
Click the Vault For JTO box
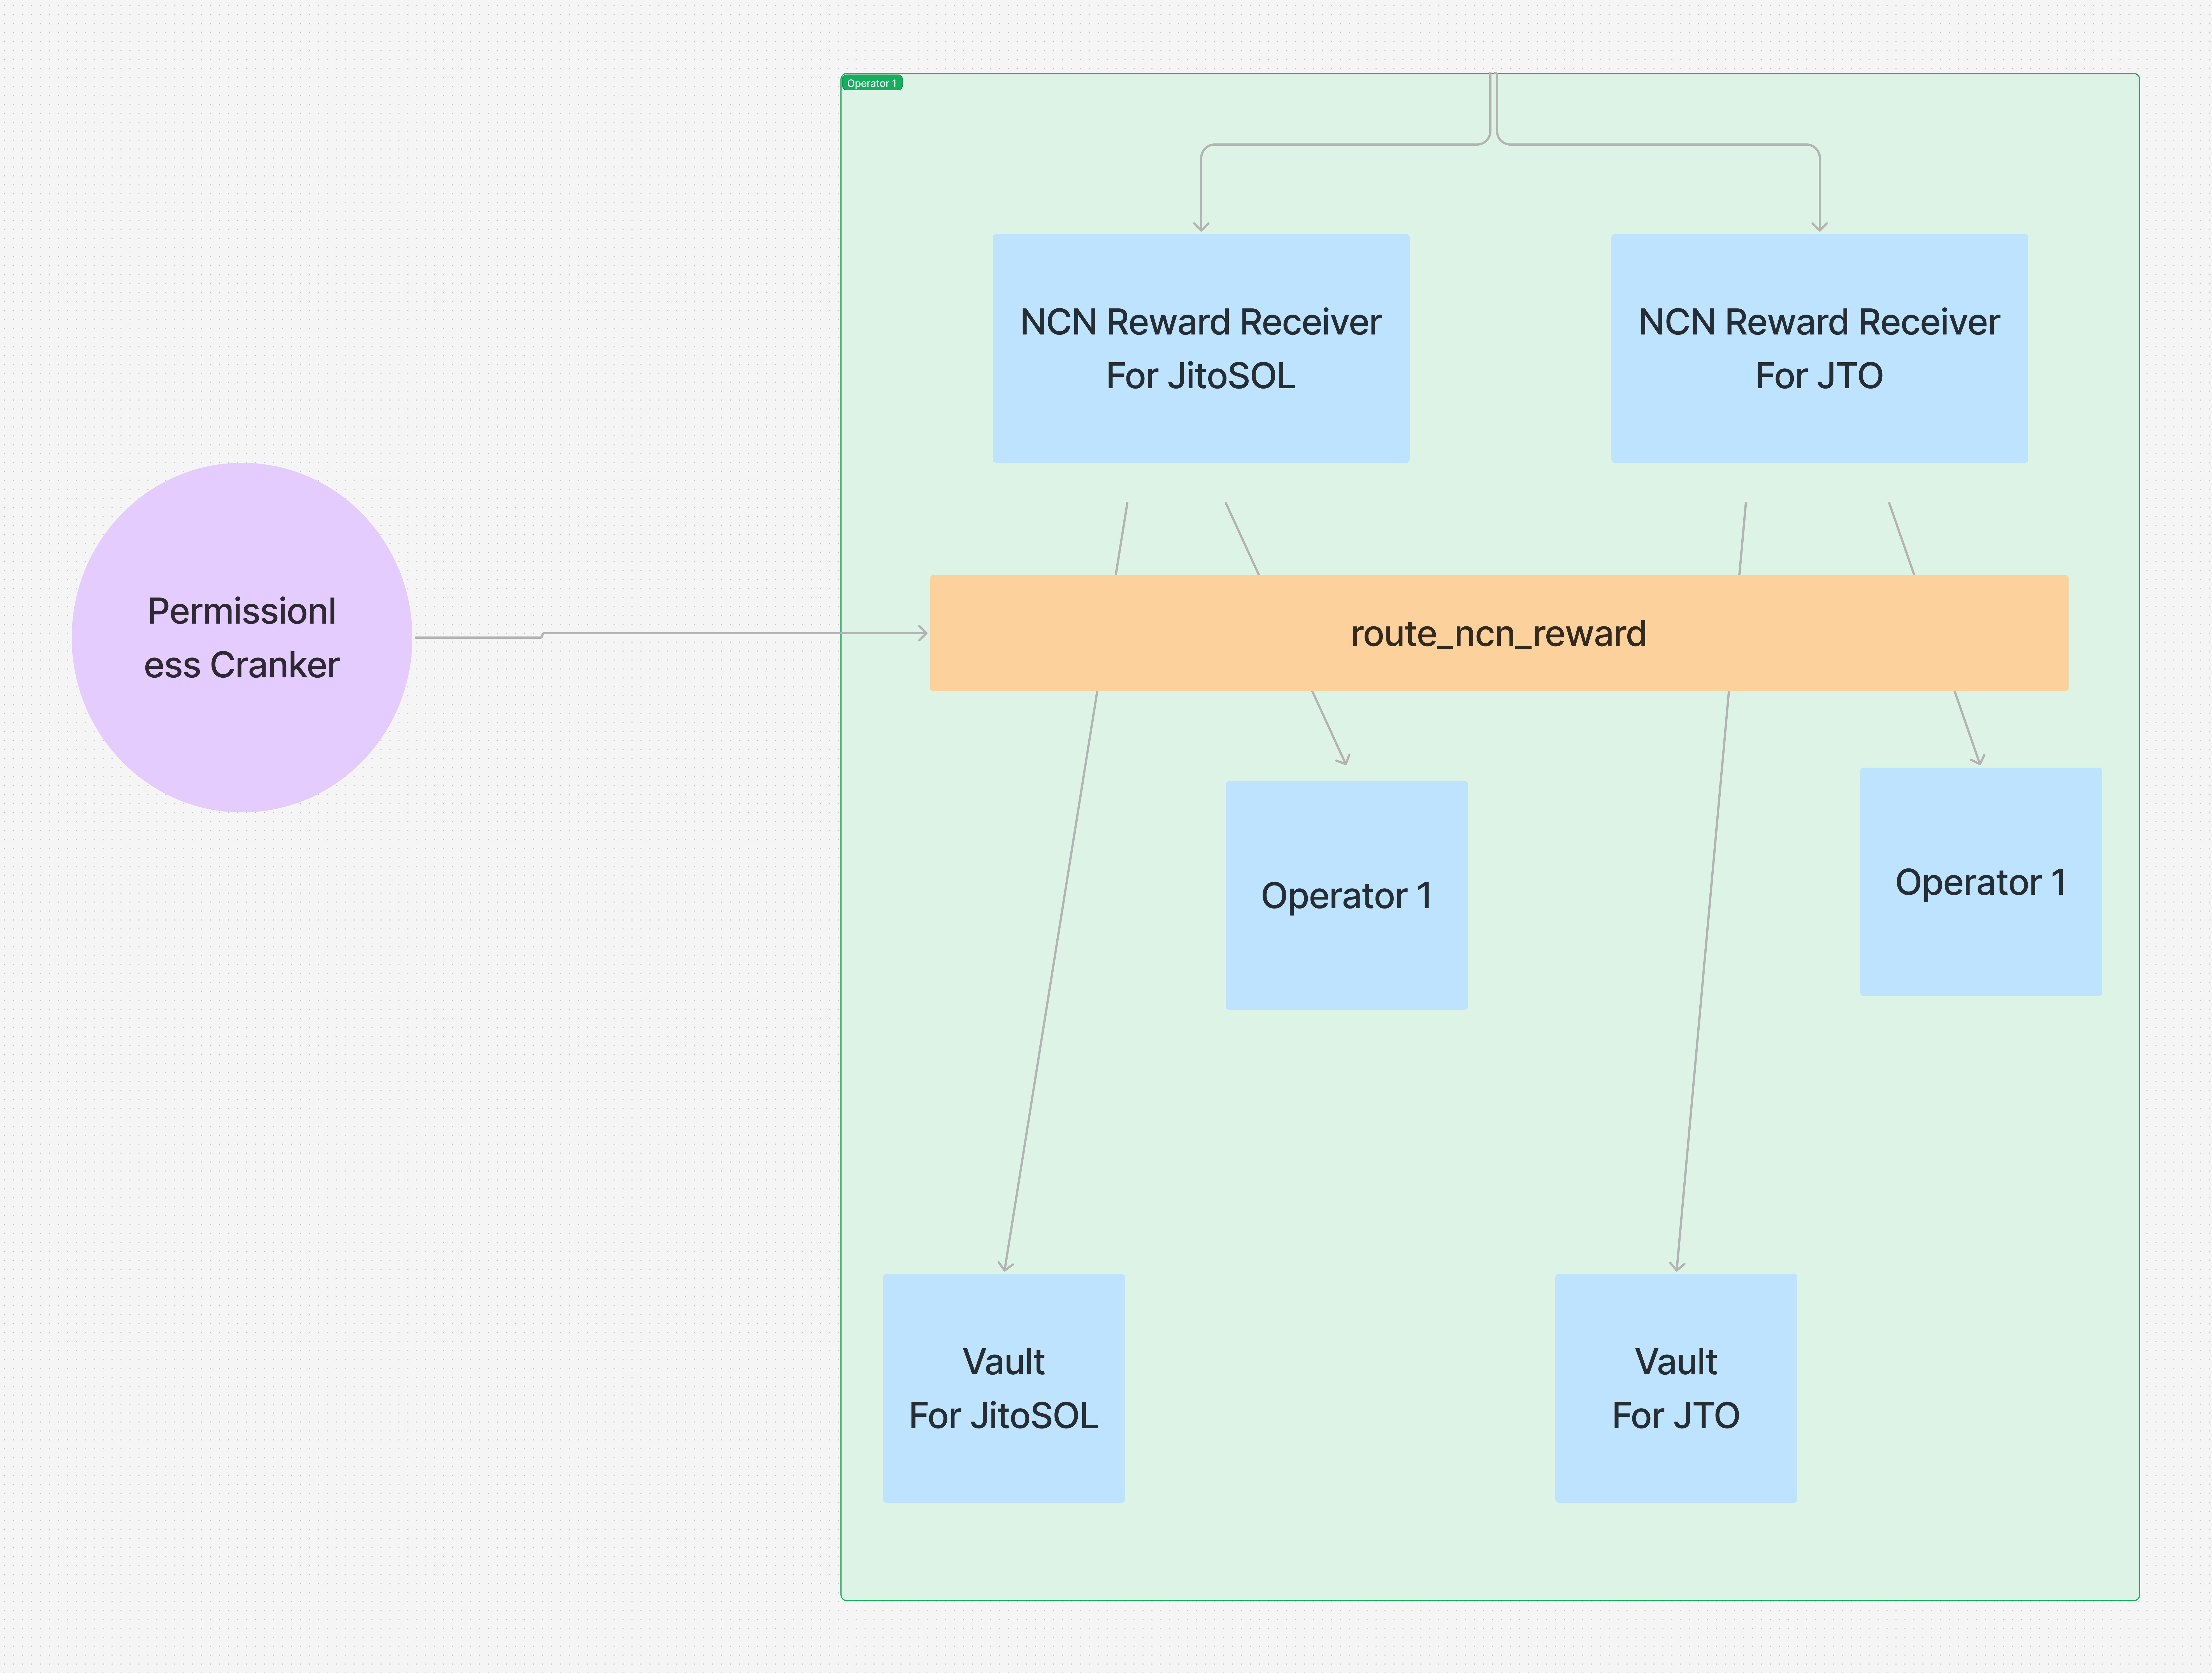click(1676, 1388)
